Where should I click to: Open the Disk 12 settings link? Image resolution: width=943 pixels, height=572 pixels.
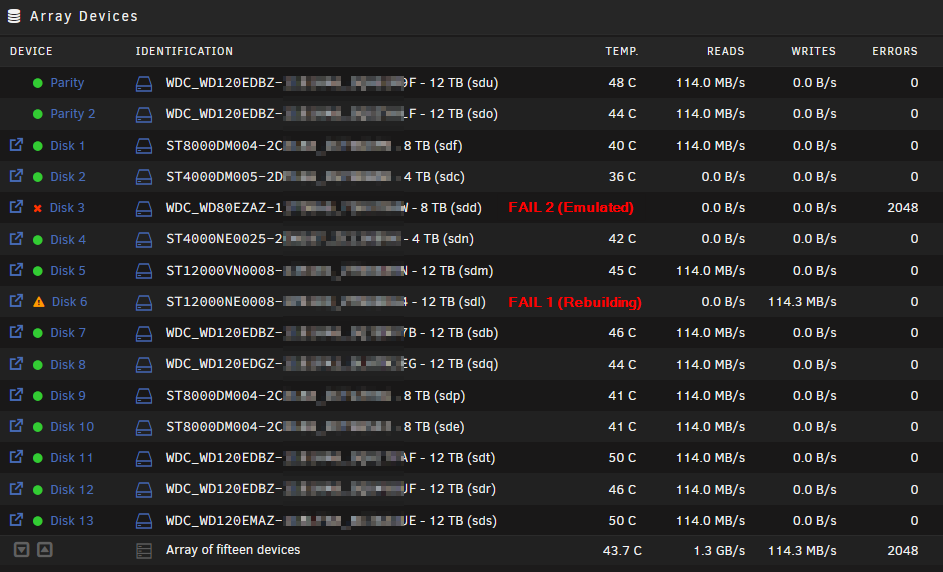(72, 490)
